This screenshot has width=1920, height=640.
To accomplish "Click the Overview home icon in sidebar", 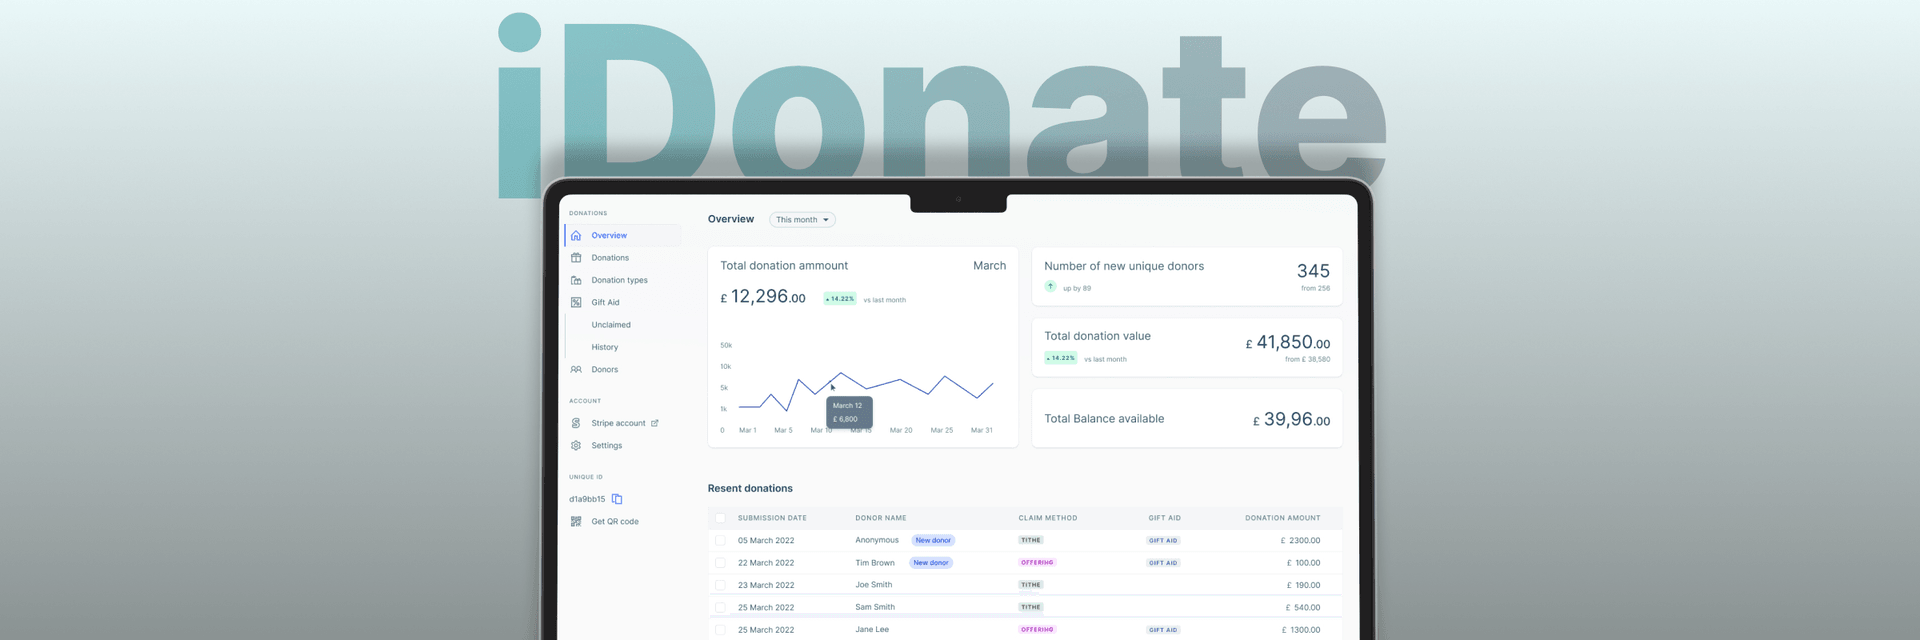I will tap(576, 236).
